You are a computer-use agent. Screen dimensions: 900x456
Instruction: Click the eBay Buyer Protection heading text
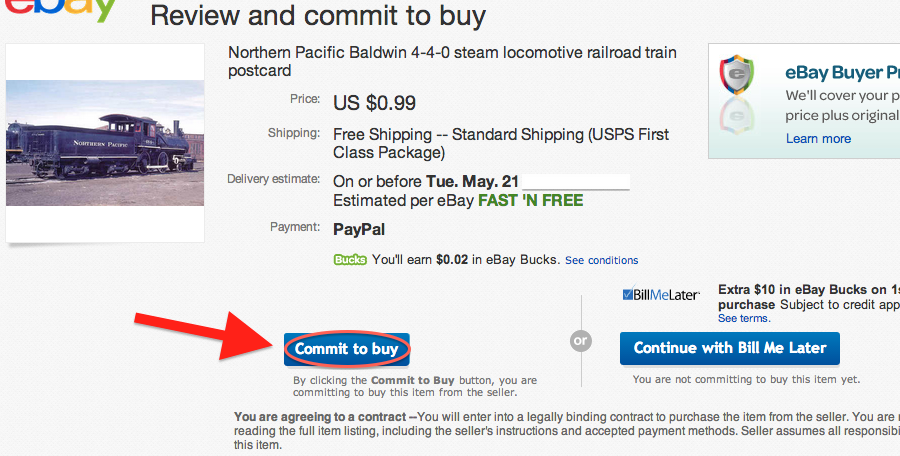coord(842,73)
